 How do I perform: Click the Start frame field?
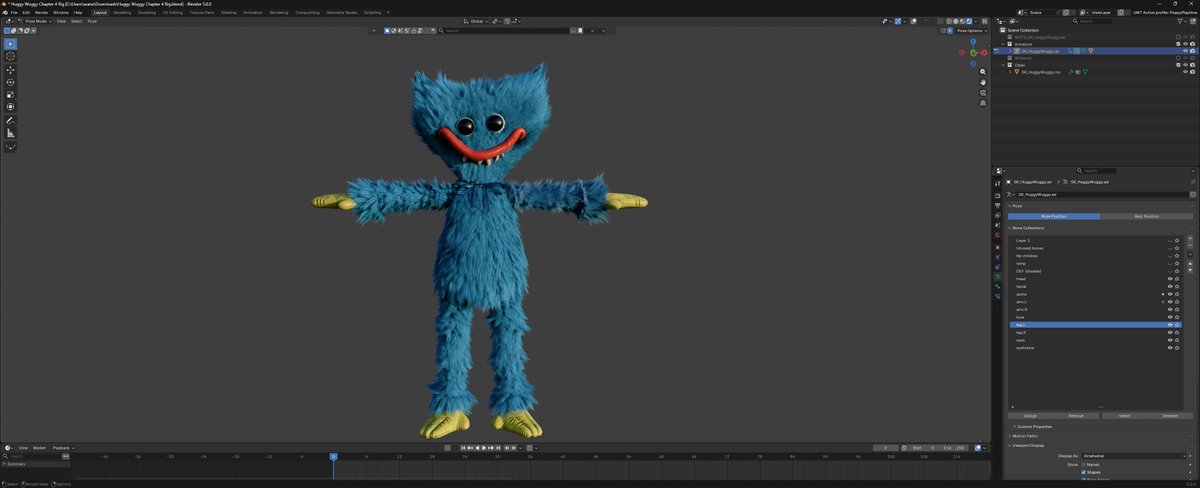click(x=923, y=448)
